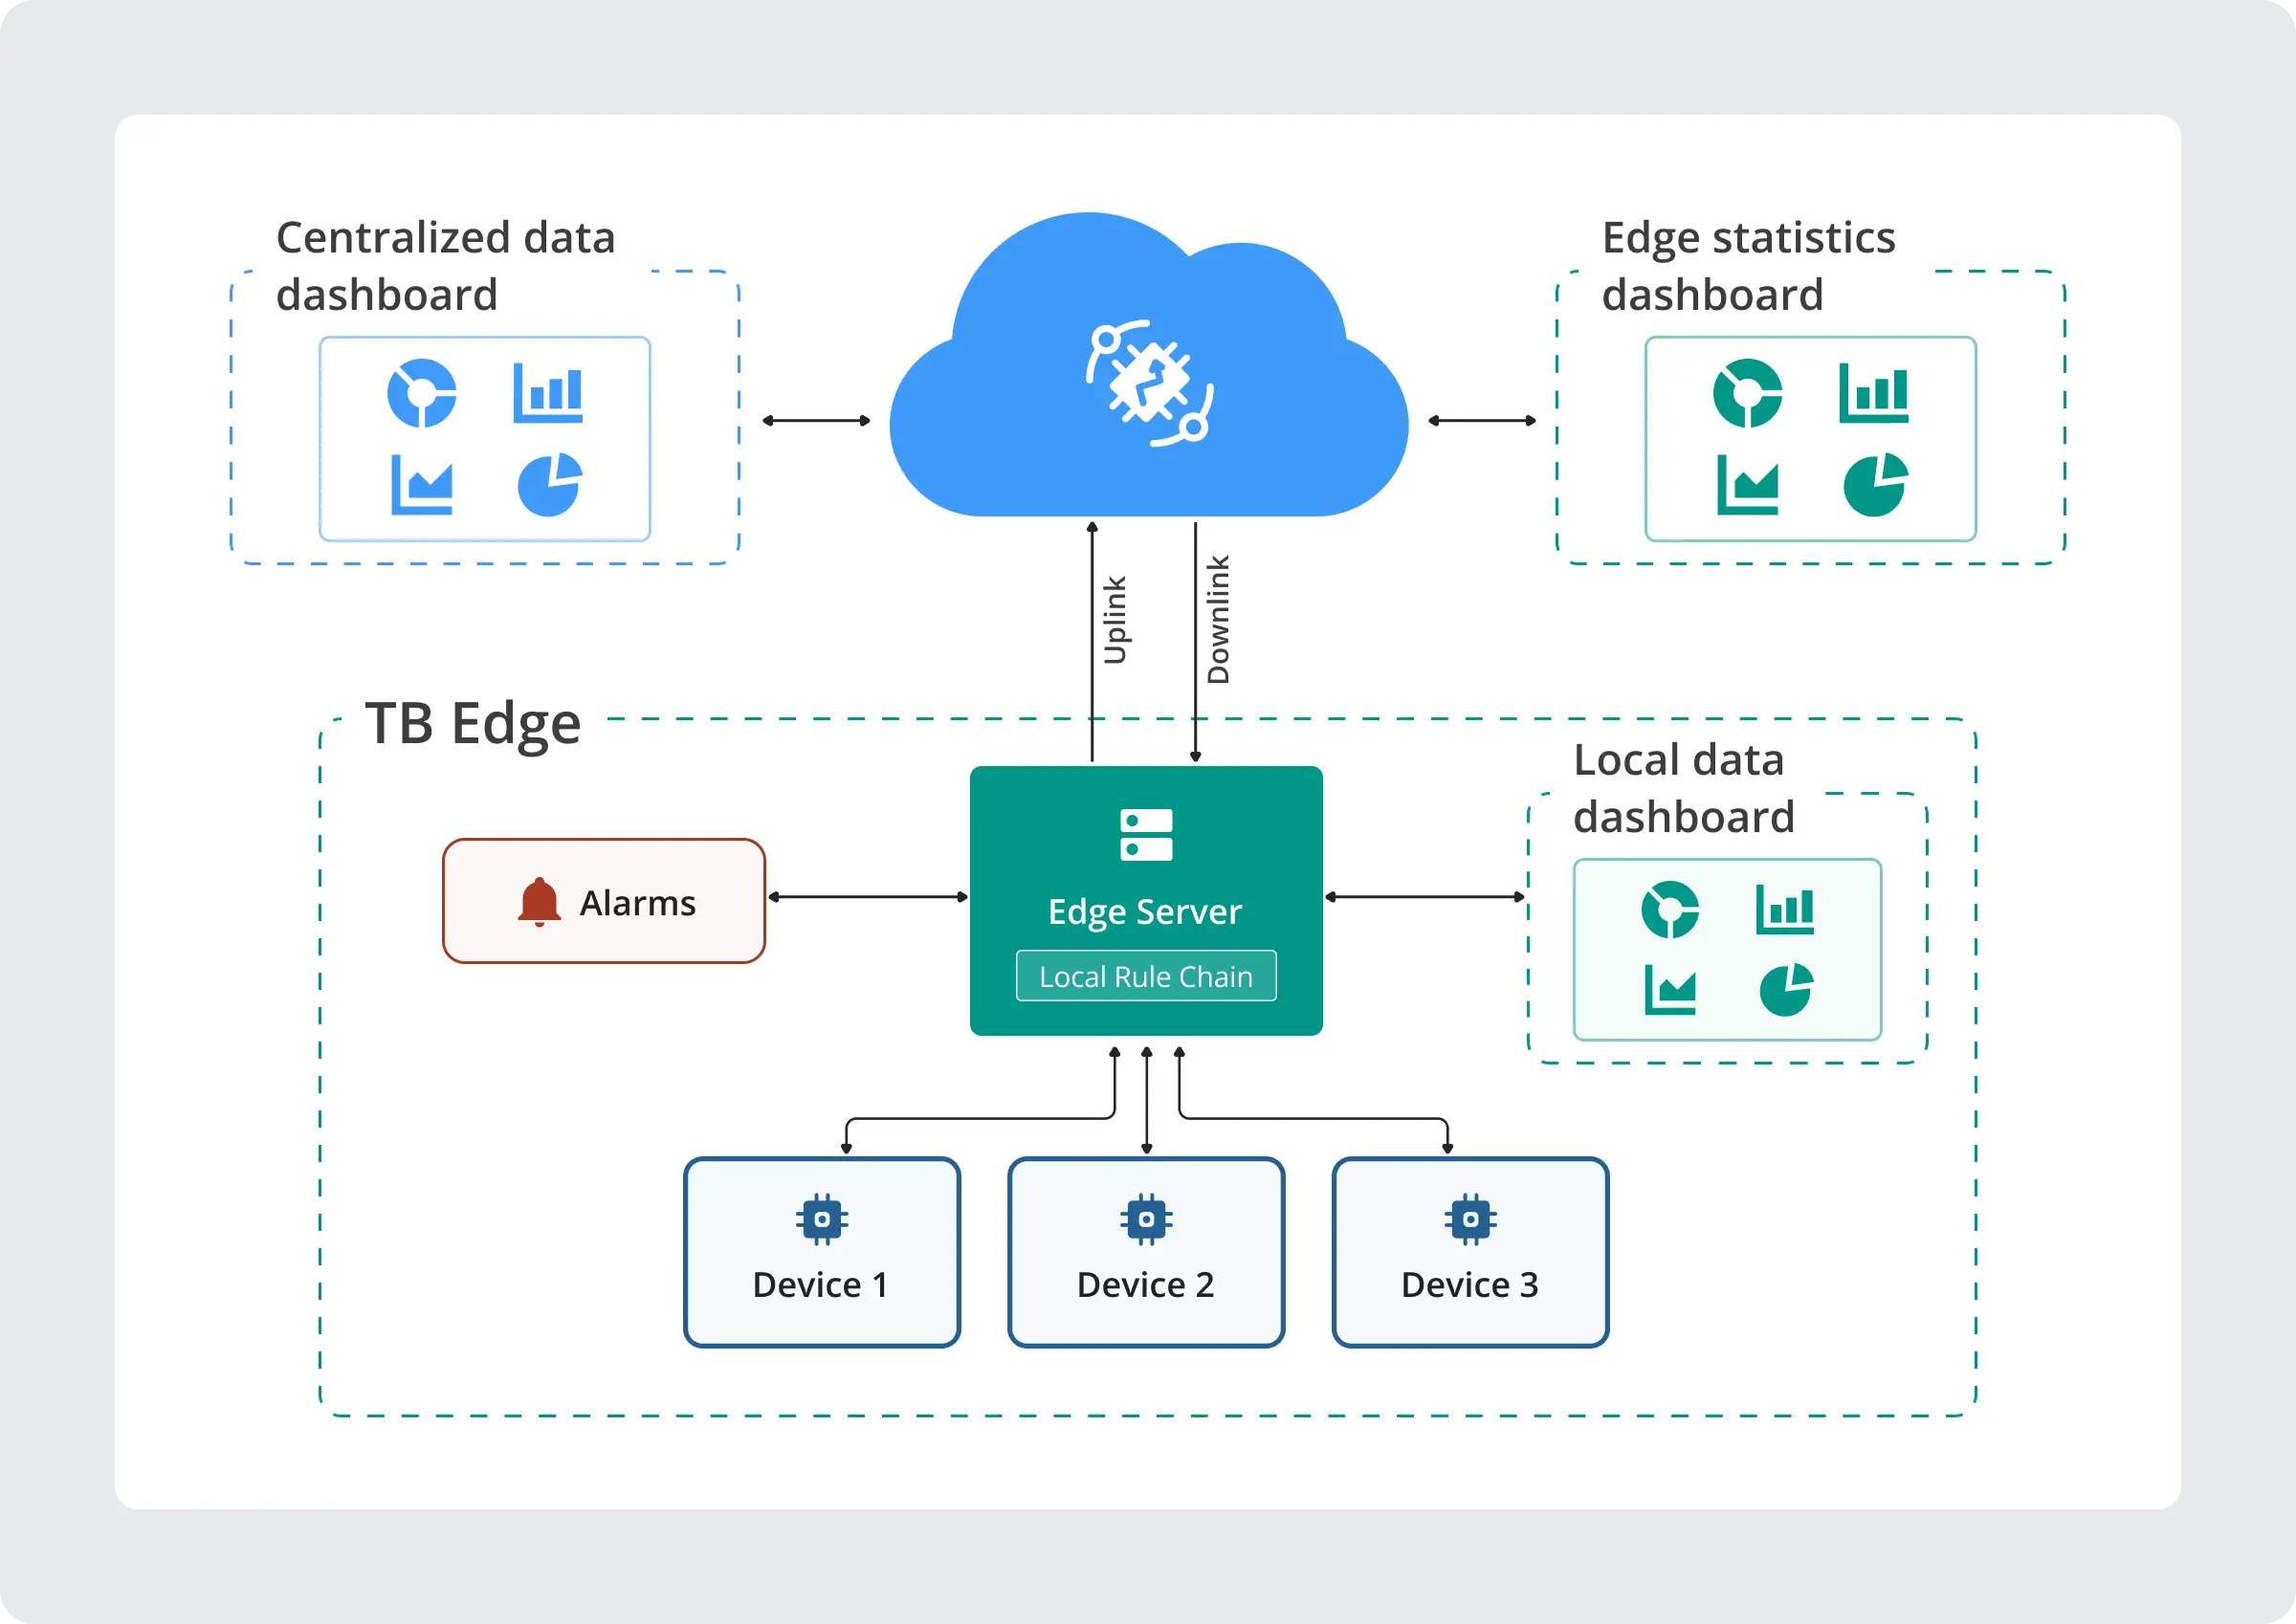Click green donut chart in Edge statistics dashboard
2296x1624 pixels.
coord(1747,393)
